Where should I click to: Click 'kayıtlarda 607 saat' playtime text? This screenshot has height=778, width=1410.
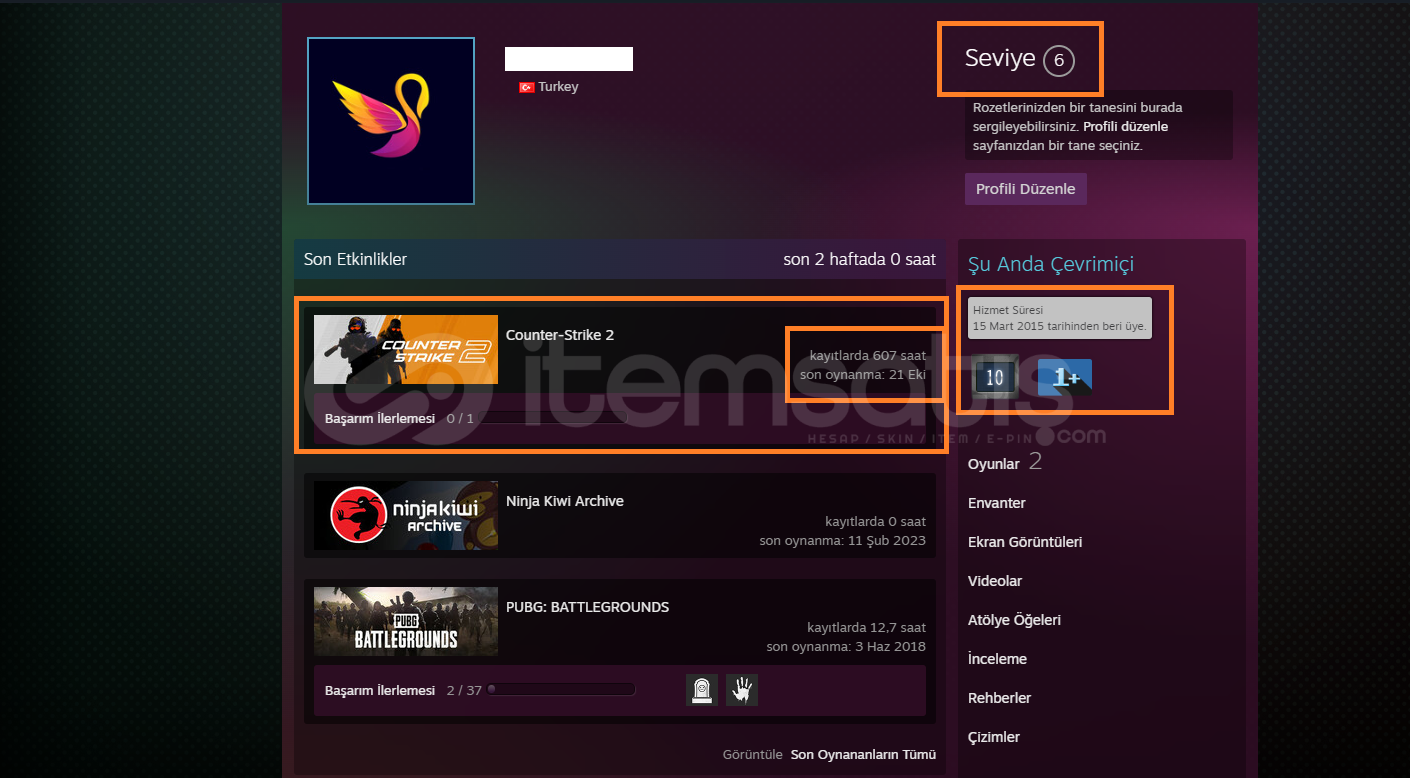click(x=868, y=355)
